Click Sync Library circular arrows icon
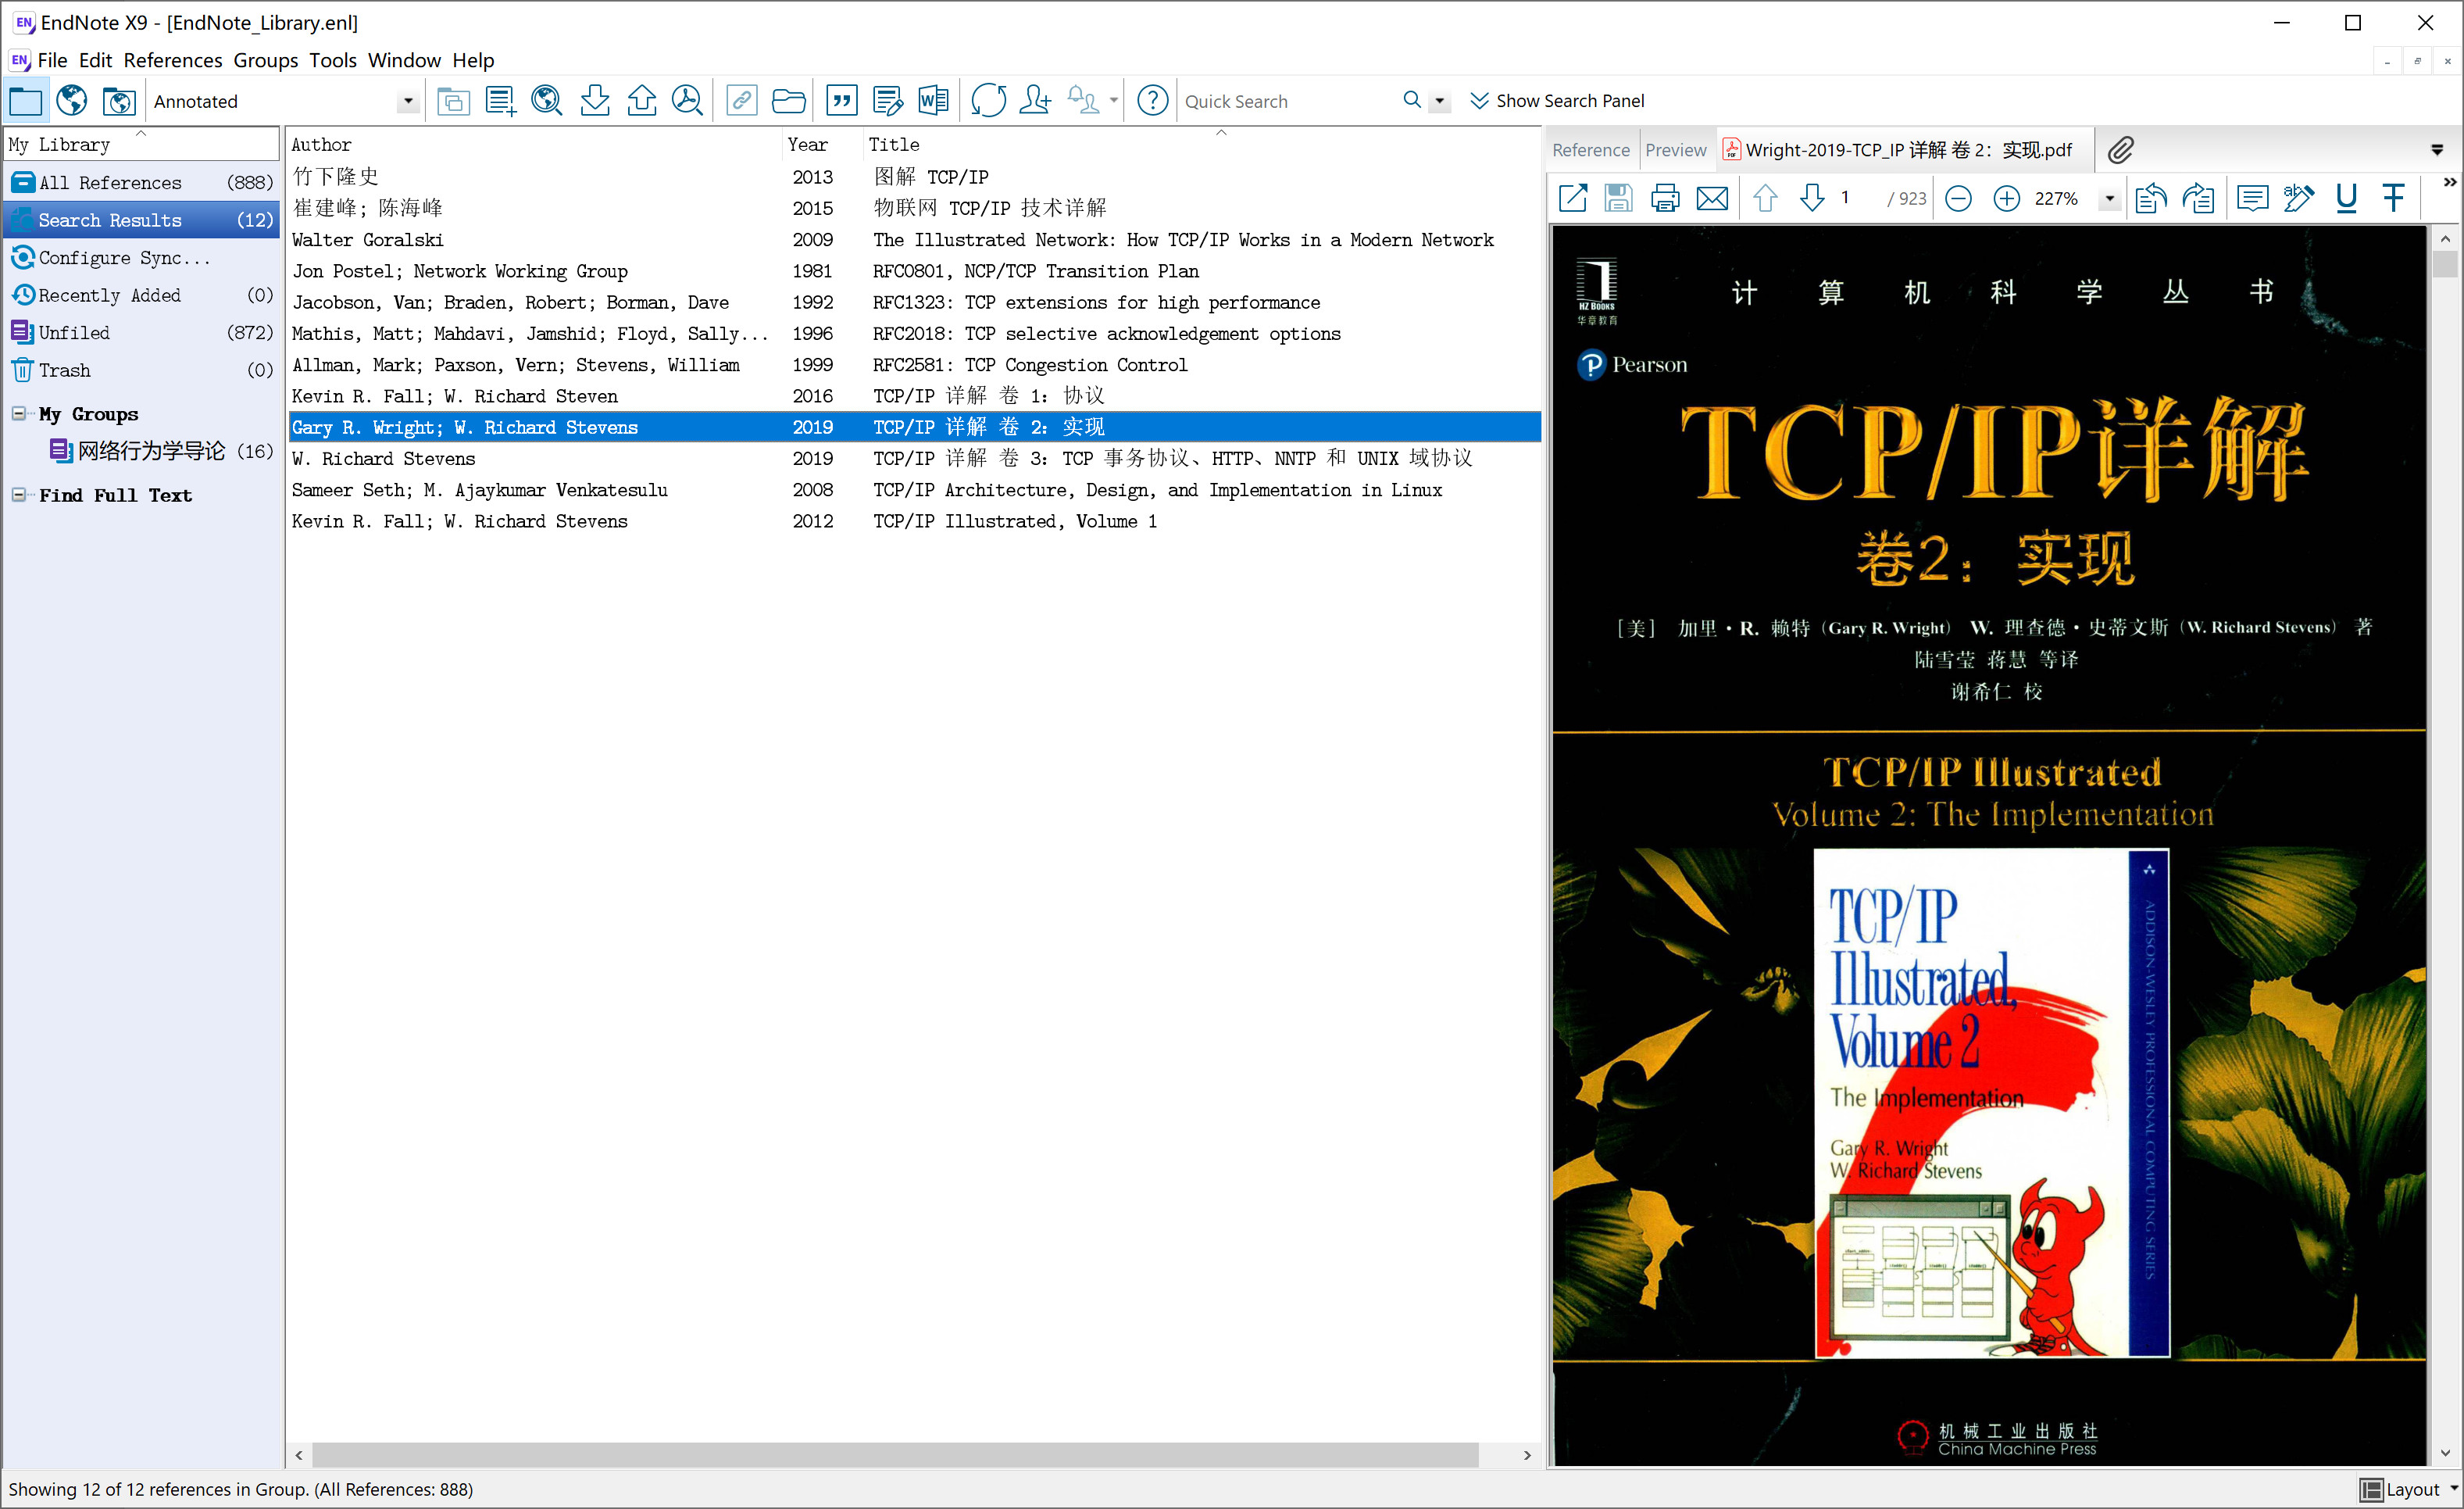This screenshot has height=1509, width=2464. click(988, 101)
